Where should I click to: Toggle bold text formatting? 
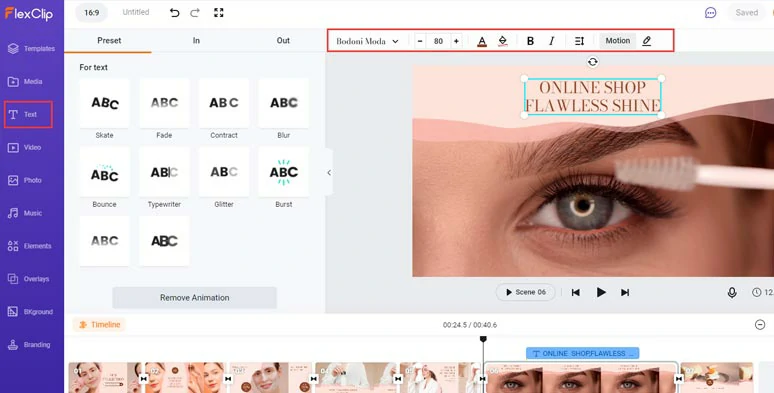click(530, 41)
